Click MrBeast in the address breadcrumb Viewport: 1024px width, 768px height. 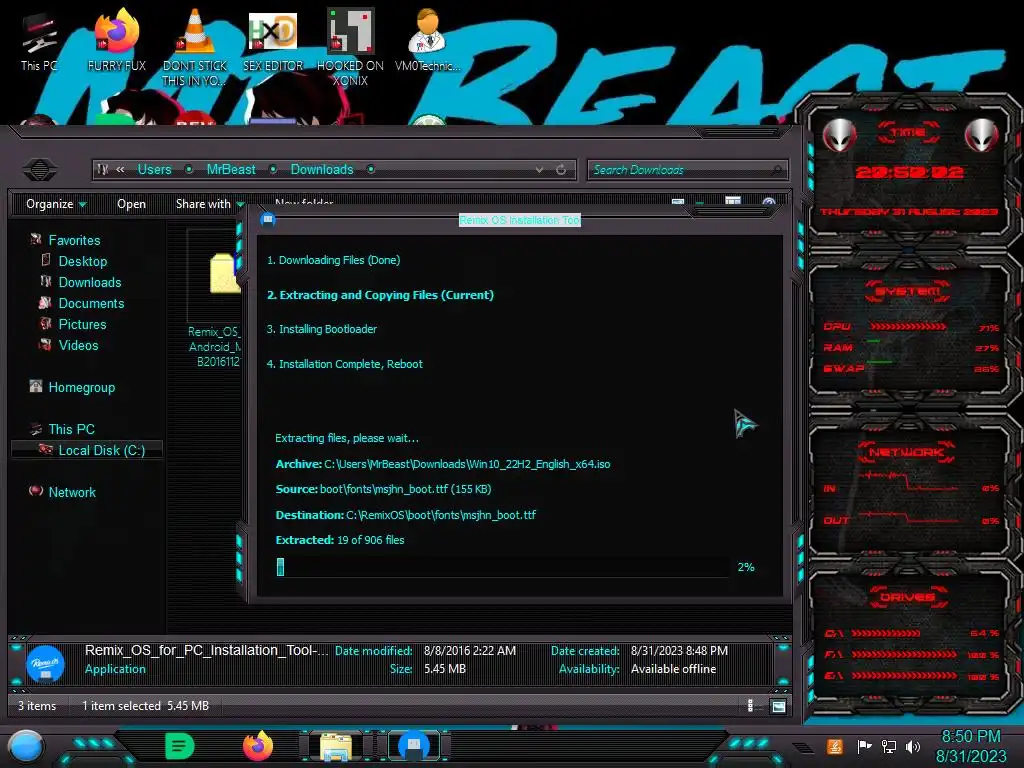click(x=231, y=170)
